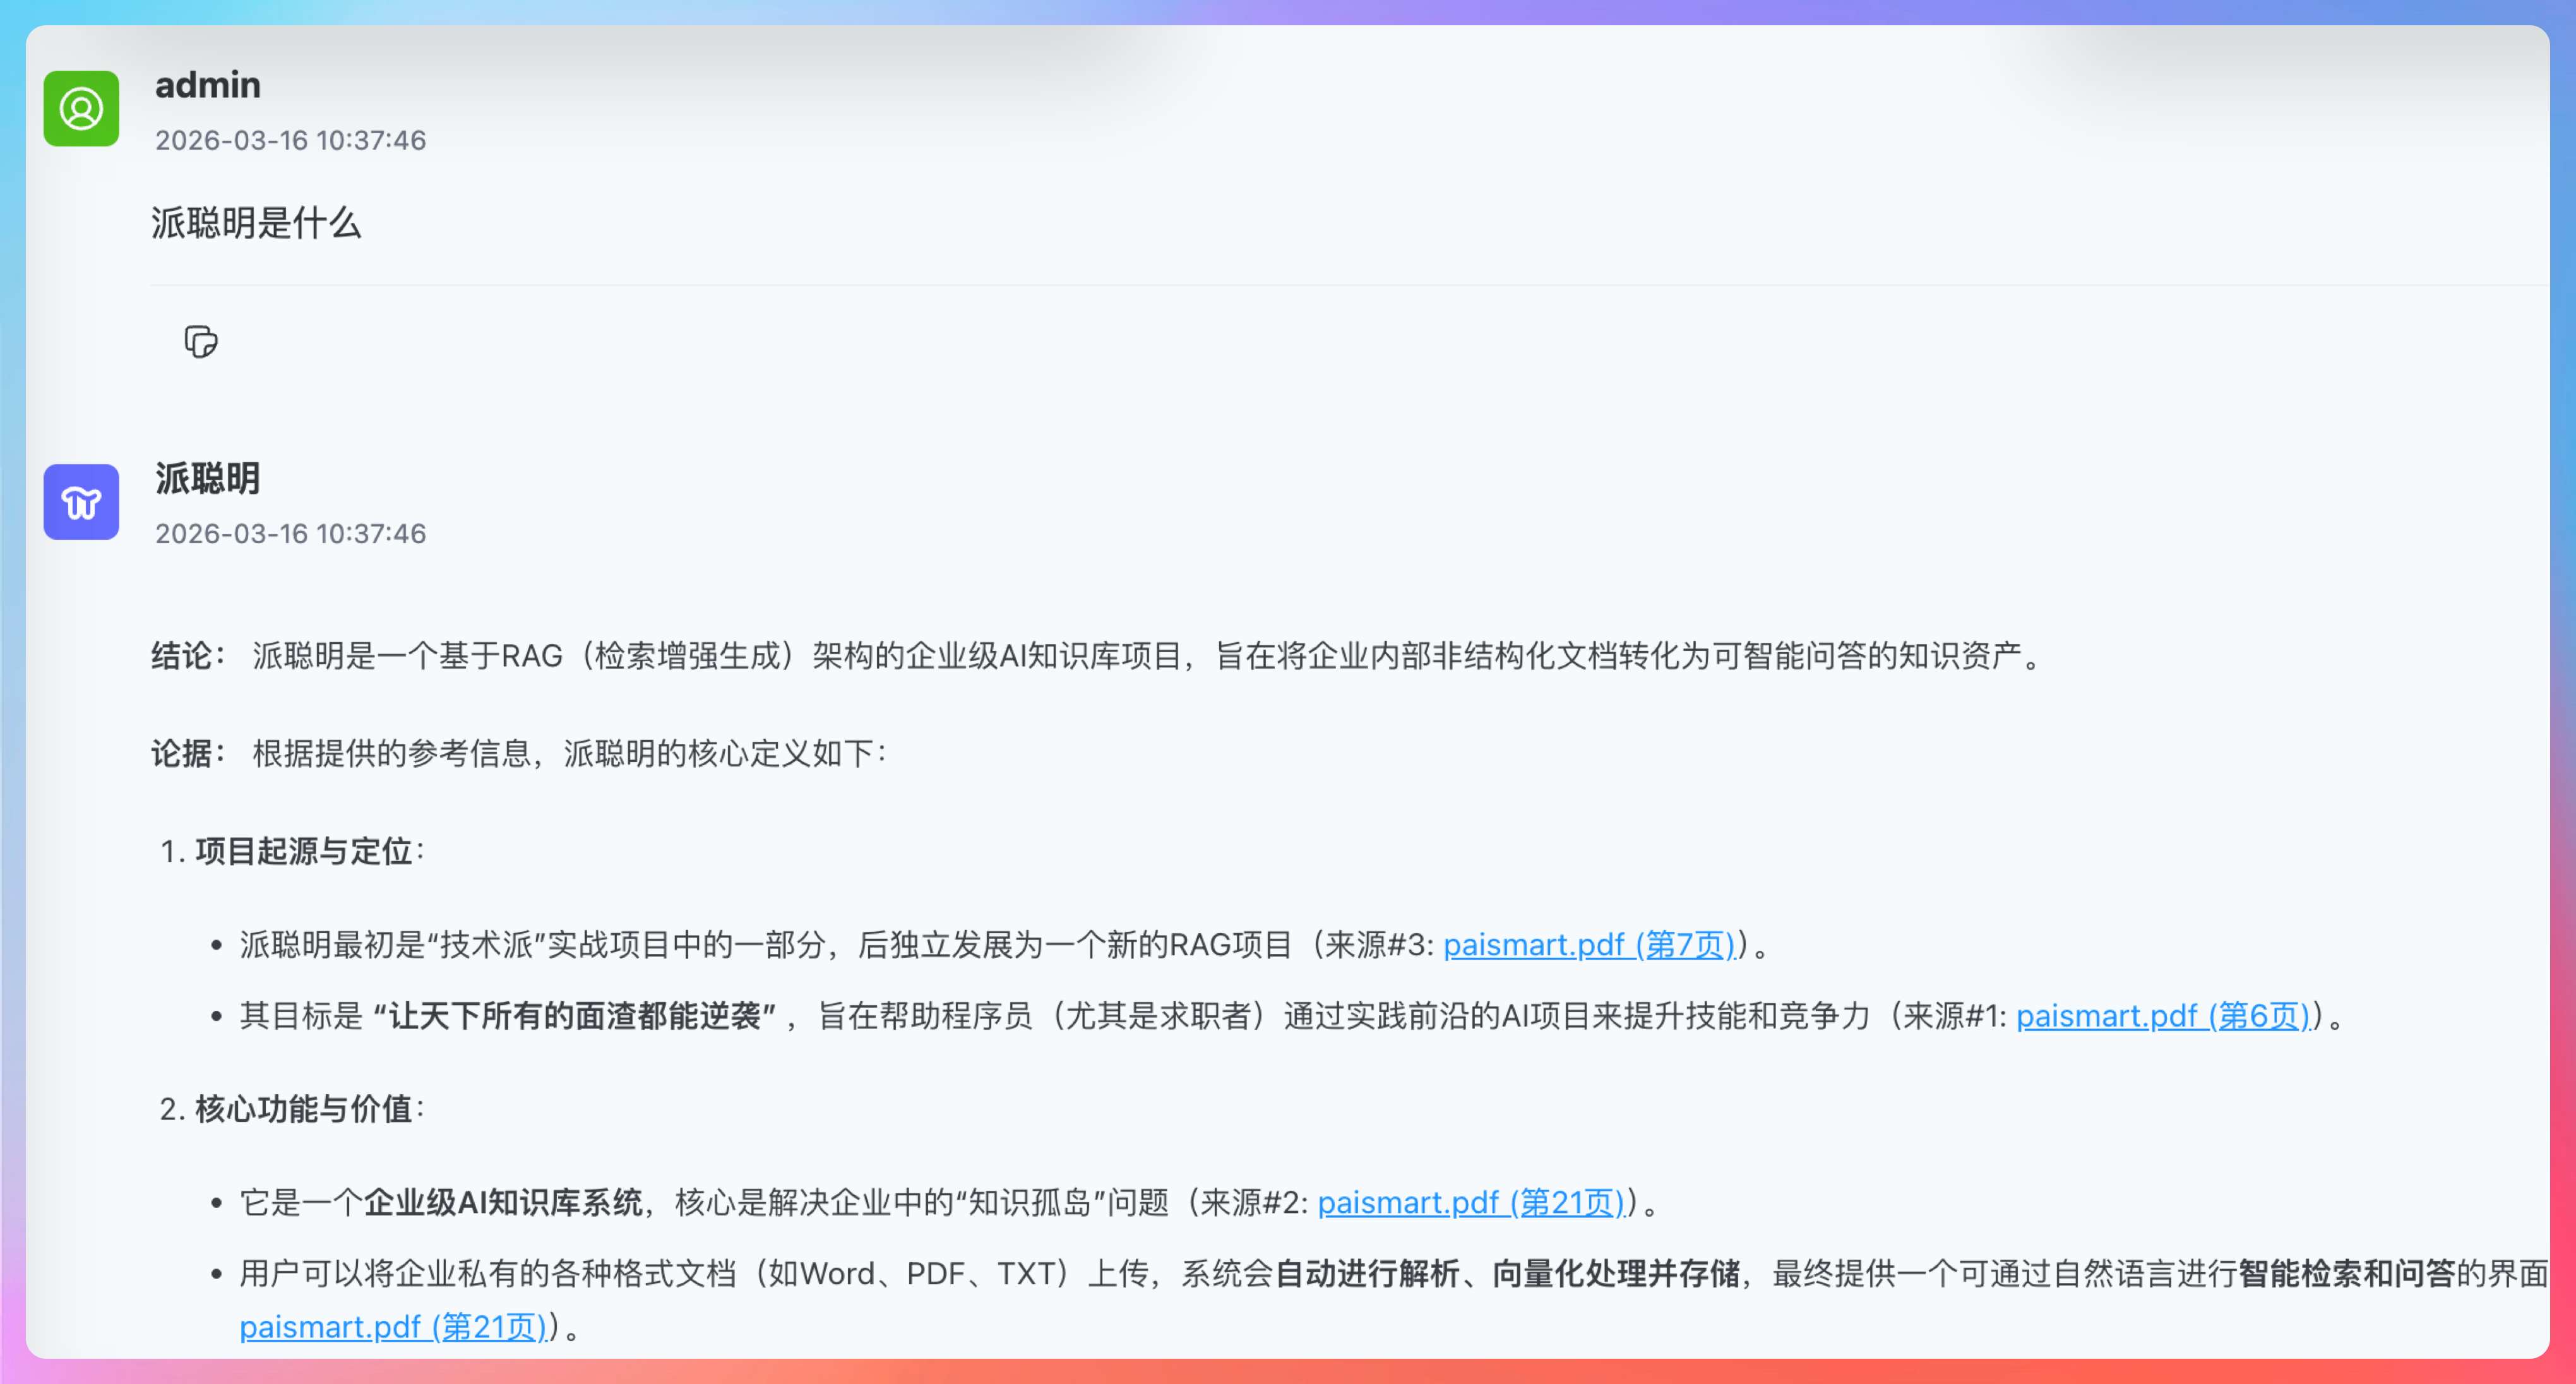The image size is (2576, 1384).
Task: Click bold phrase 企业级AI知识库系统
Action: (502, 1202)
